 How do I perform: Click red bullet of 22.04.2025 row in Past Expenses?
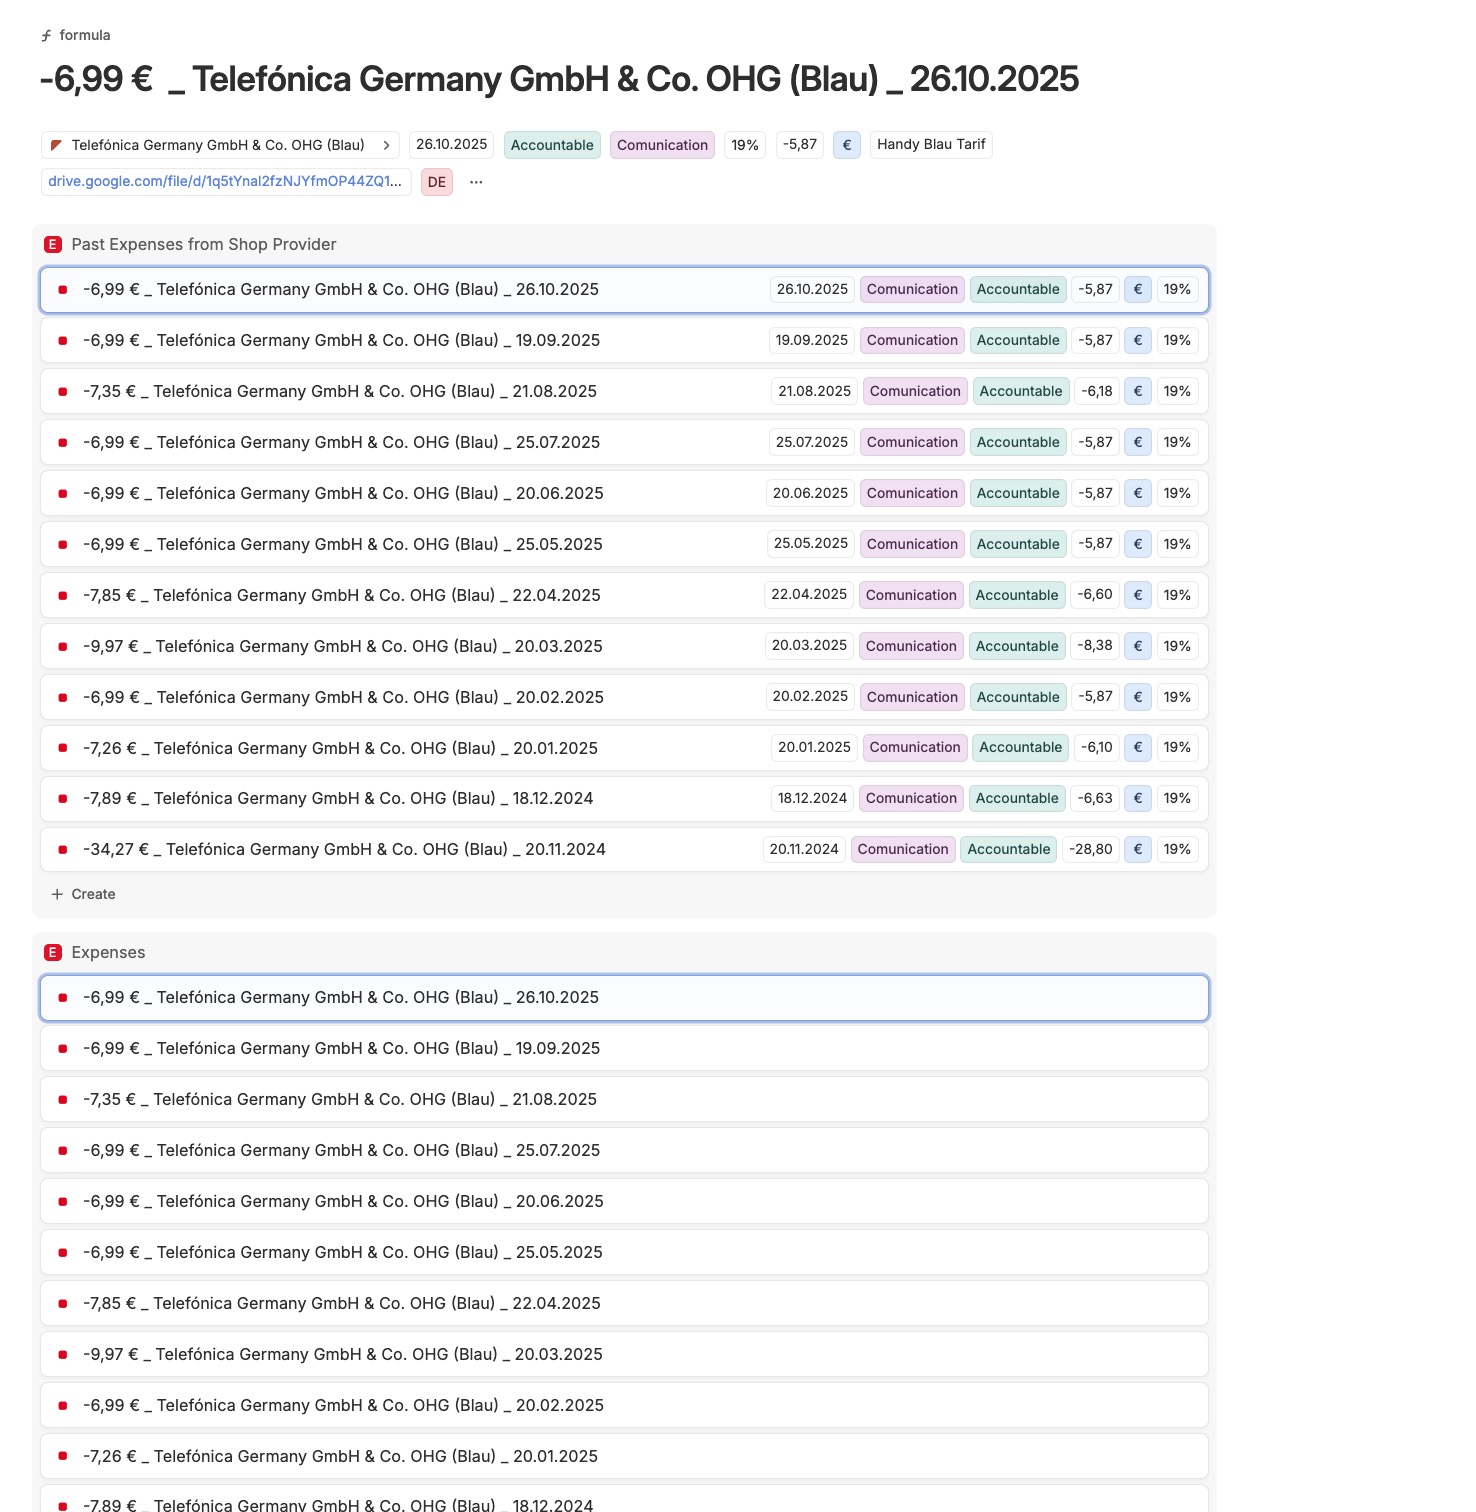[63, 596]
